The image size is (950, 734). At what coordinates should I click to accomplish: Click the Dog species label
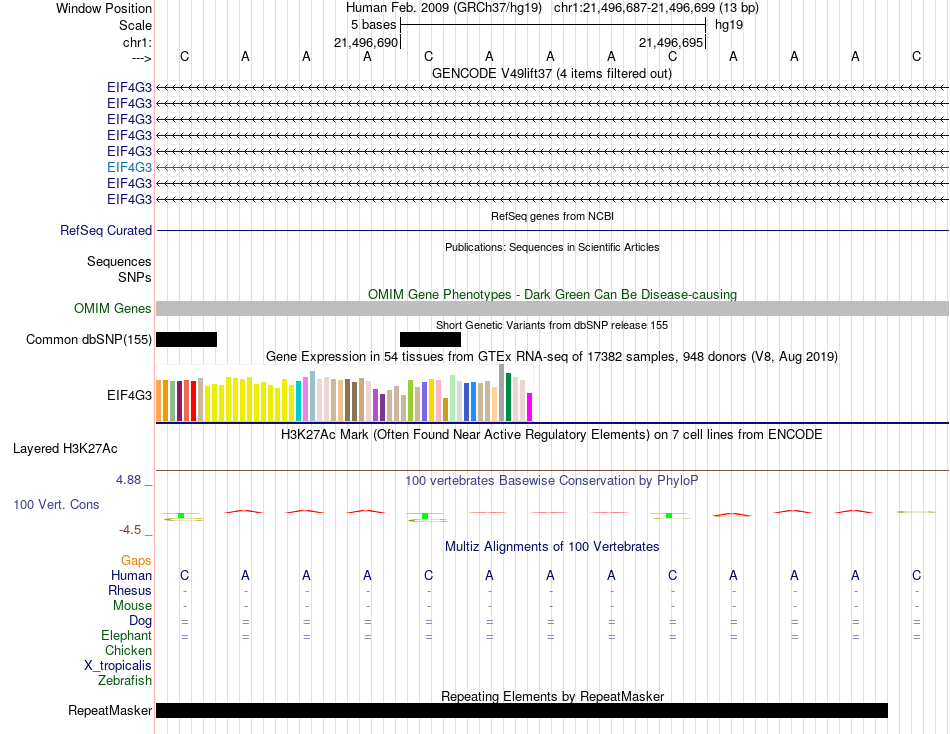tap(141, 621)
